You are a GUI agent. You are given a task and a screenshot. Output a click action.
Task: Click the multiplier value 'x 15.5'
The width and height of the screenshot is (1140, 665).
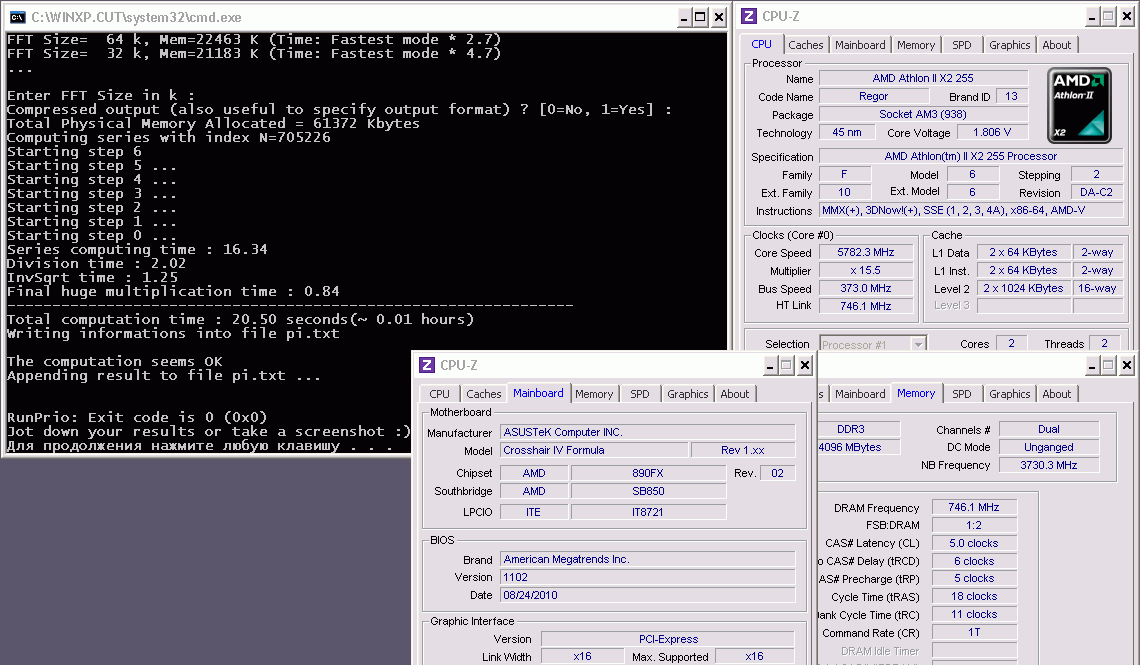866,270
